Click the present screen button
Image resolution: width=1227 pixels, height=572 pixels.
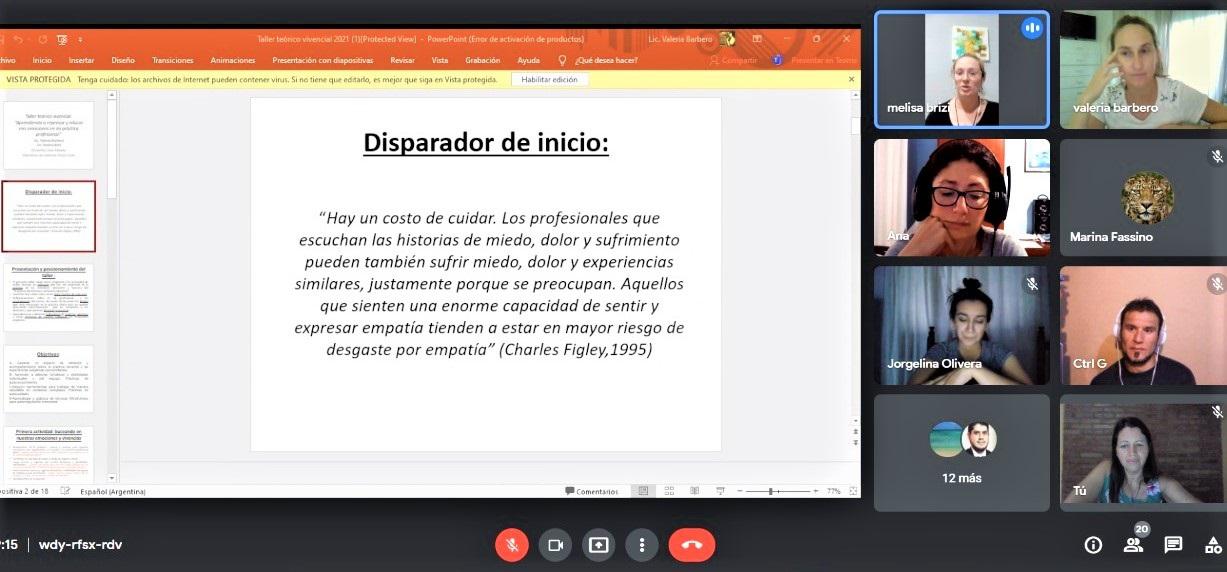pyautogui.click(x=598, y=545)
